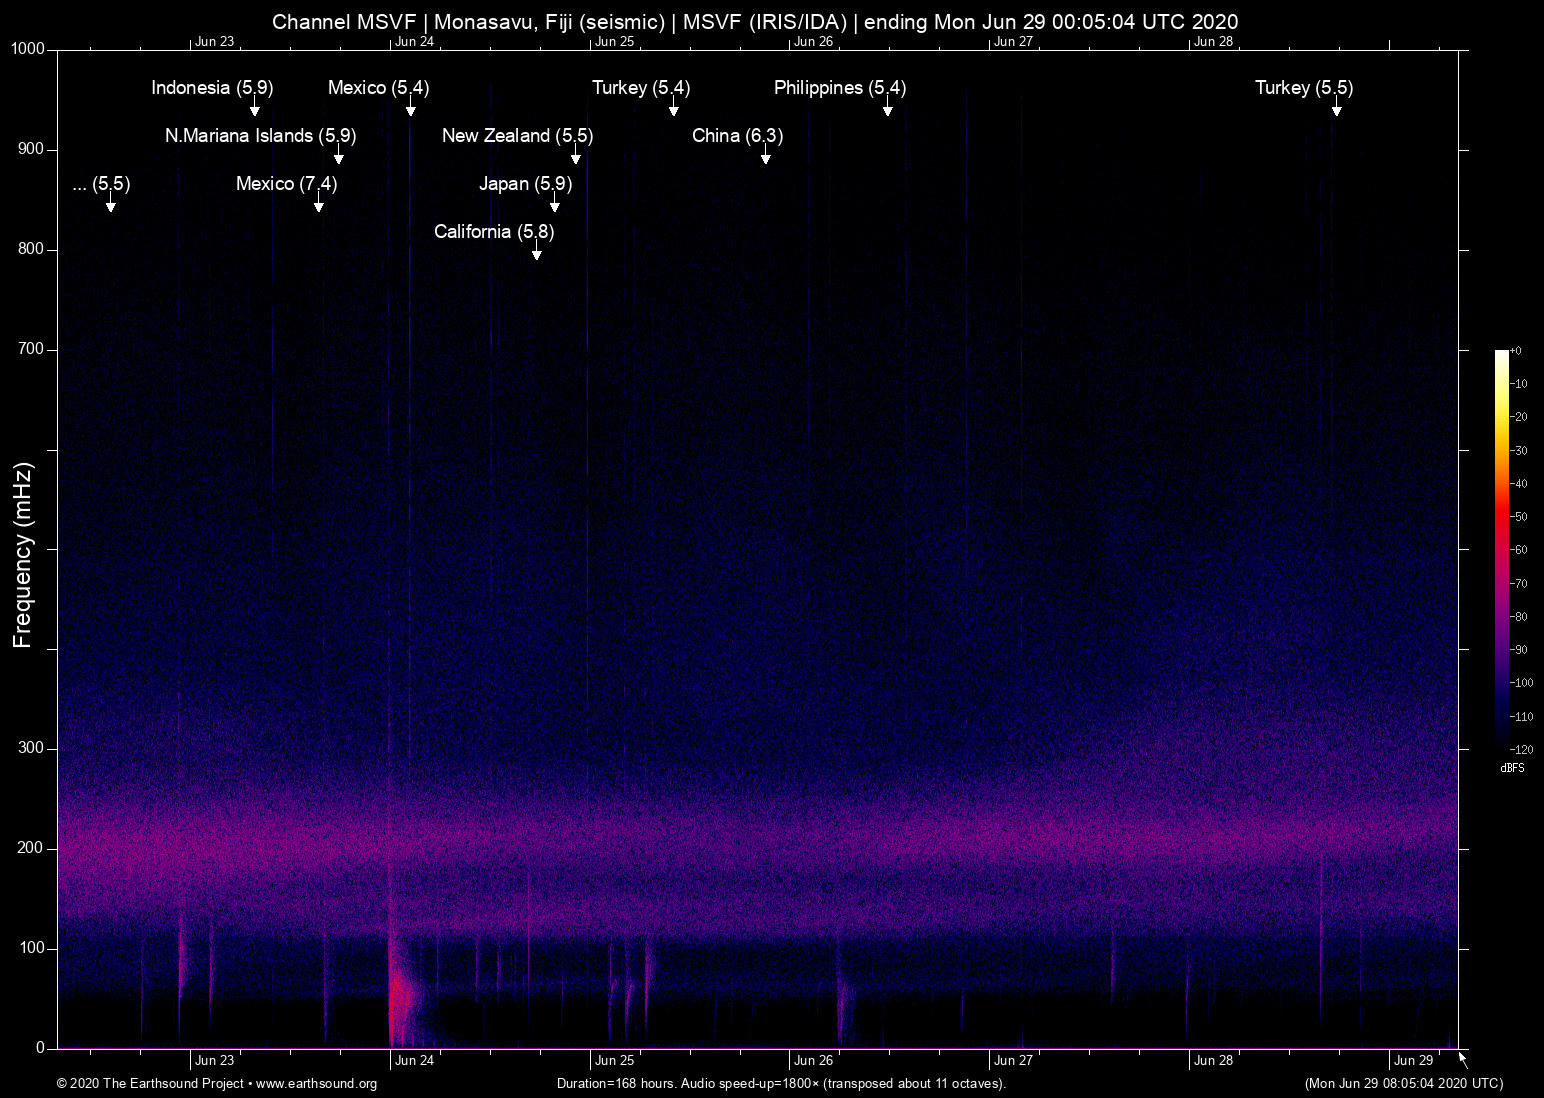Viewport: 1544px width, 1098px height.
Task: Click the Frequency (mHz) axis label
Action: [21, 555]
